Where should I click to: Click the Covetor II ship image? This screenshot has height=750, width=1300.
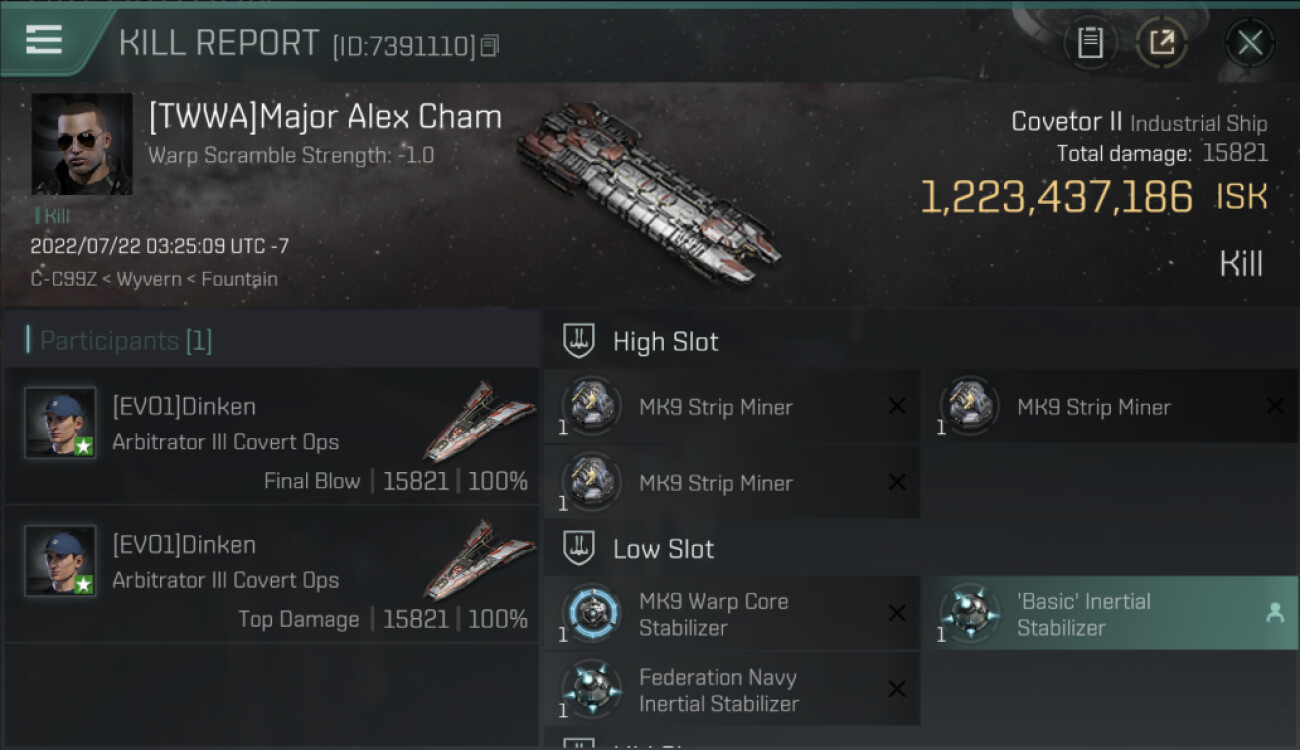pyautogui.click(x=648, y=190)
